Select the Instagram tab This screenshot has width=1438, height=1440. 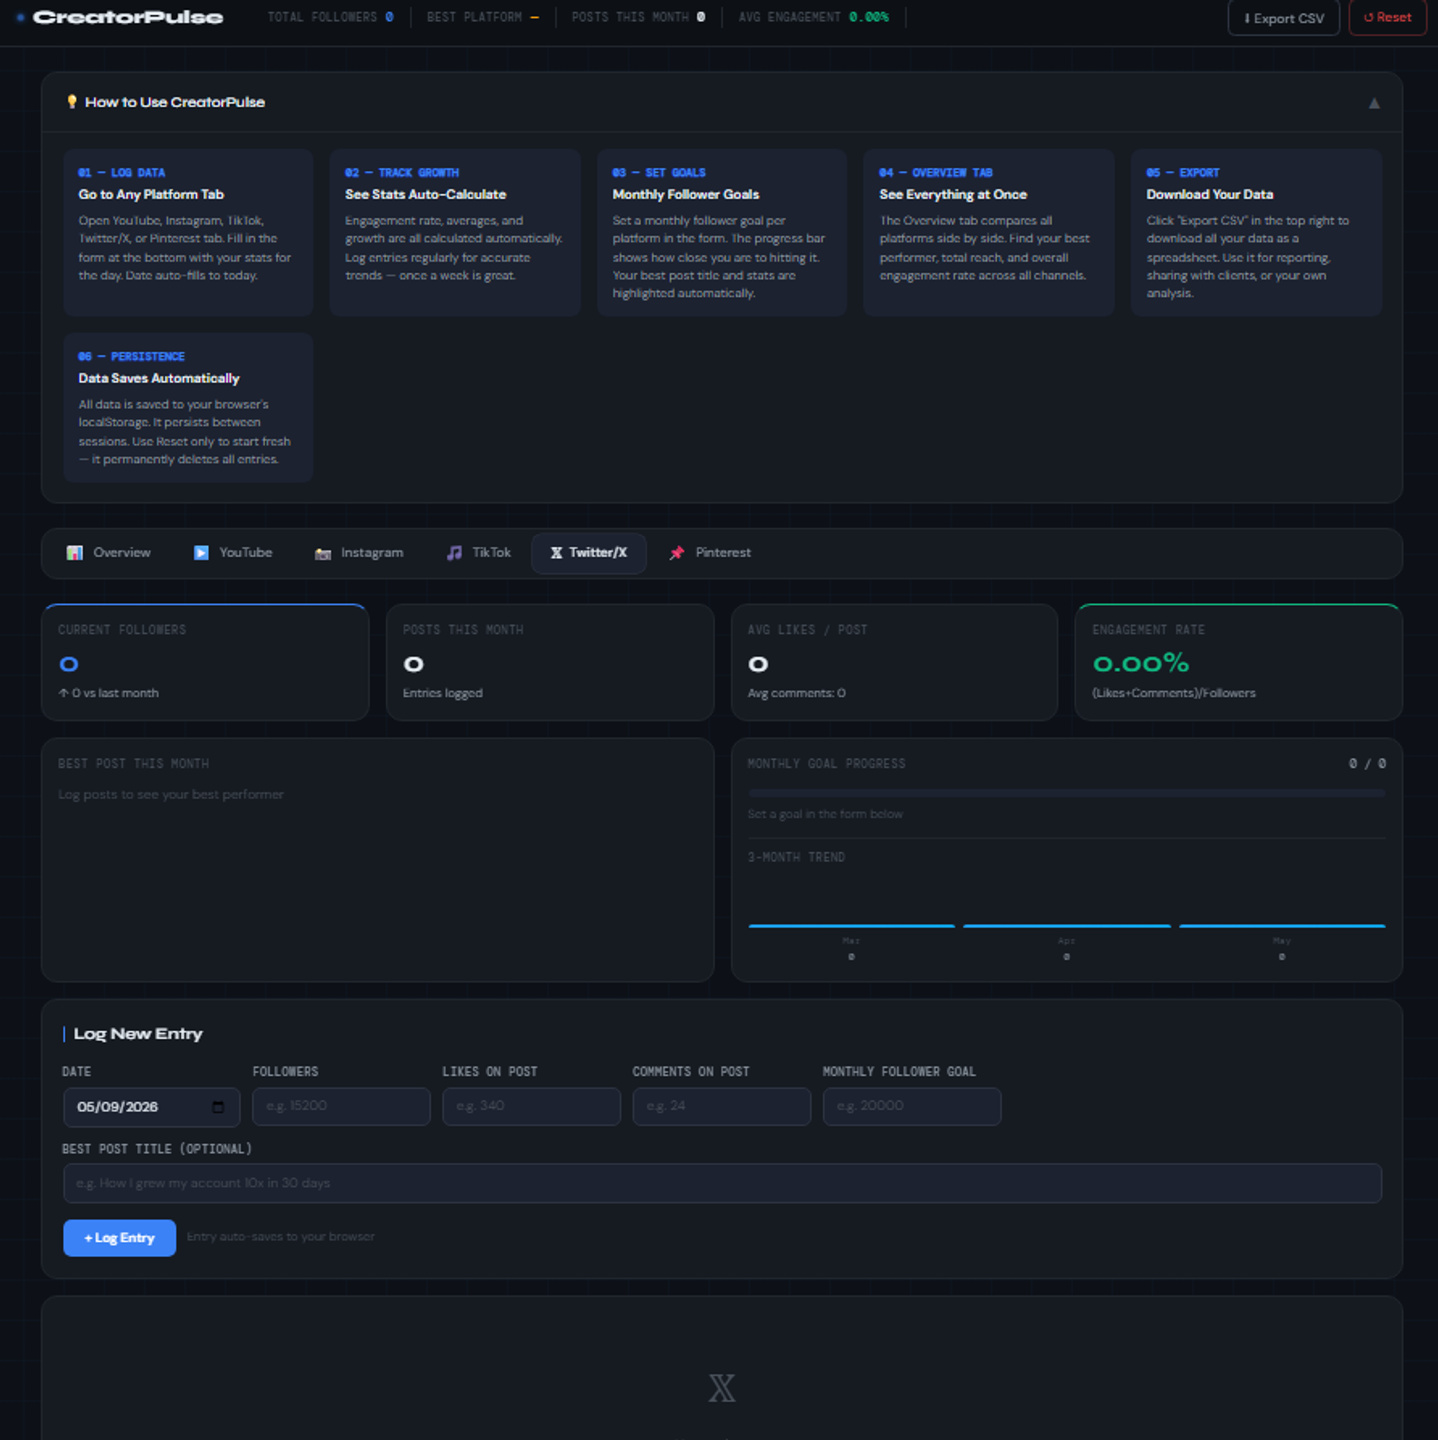[359, 553]
